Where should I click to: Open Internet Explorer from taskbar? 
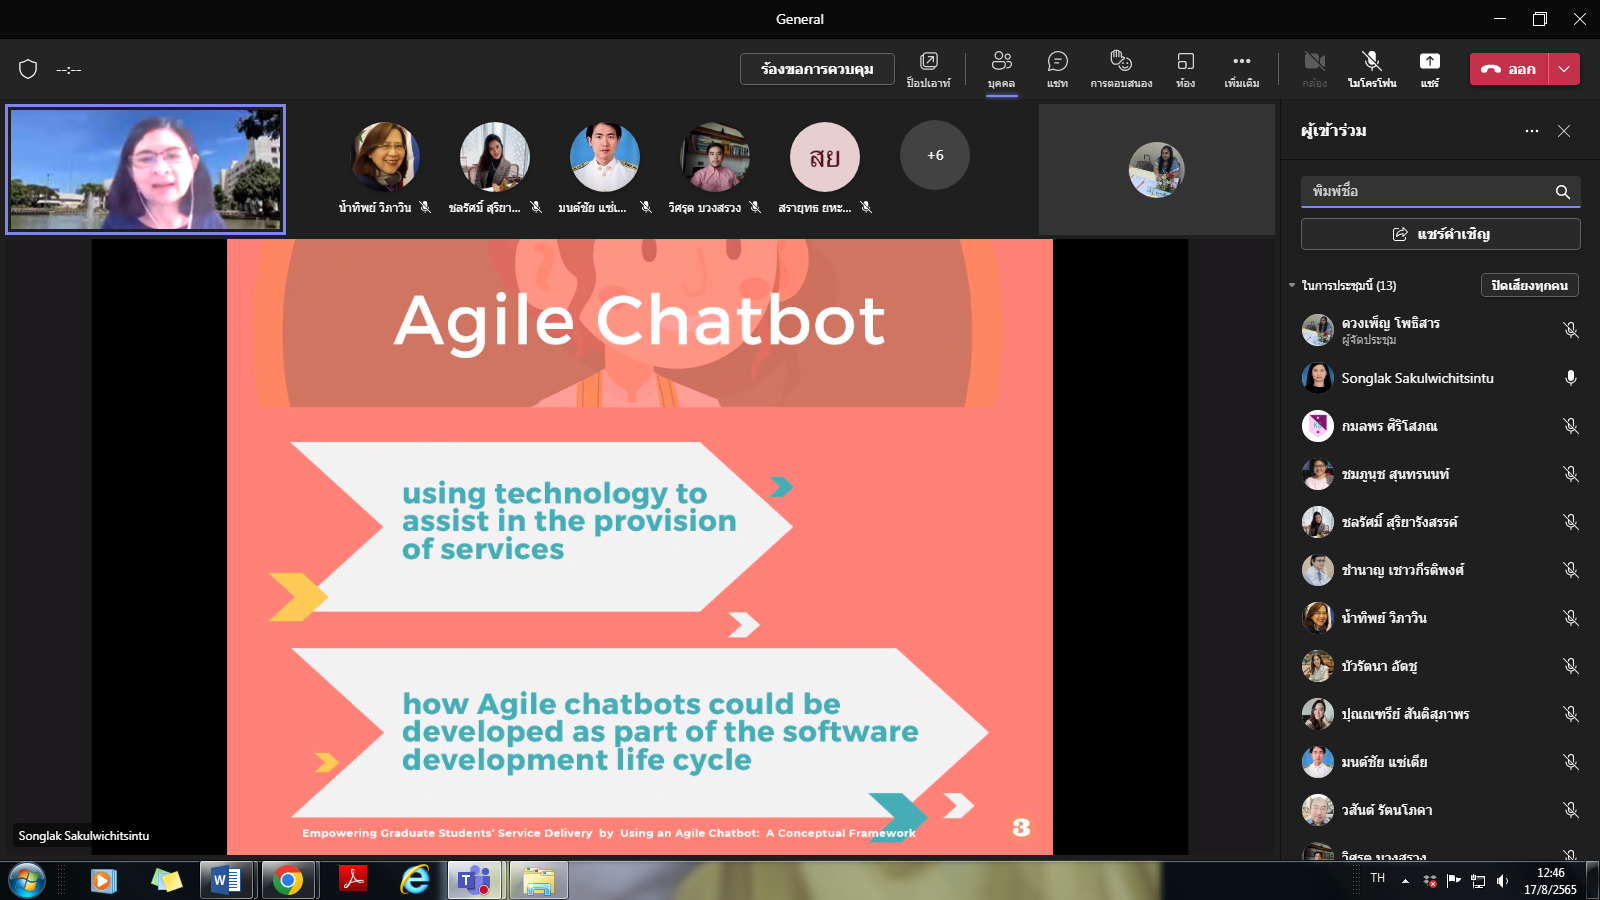[414, 881]
